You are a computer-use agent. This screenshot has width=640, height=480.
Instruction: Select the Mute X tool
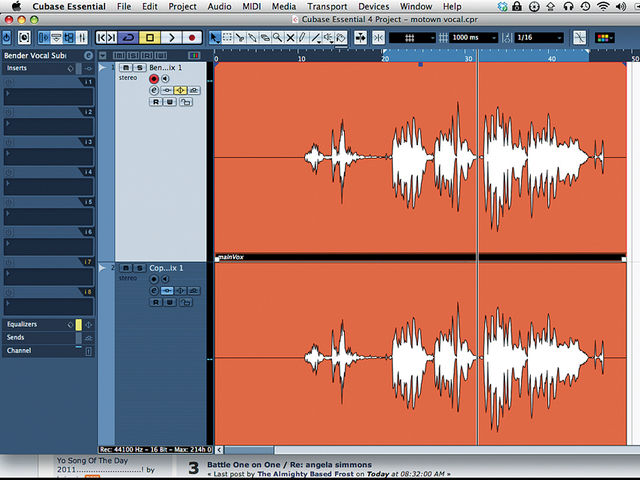[x=290, y=38]
